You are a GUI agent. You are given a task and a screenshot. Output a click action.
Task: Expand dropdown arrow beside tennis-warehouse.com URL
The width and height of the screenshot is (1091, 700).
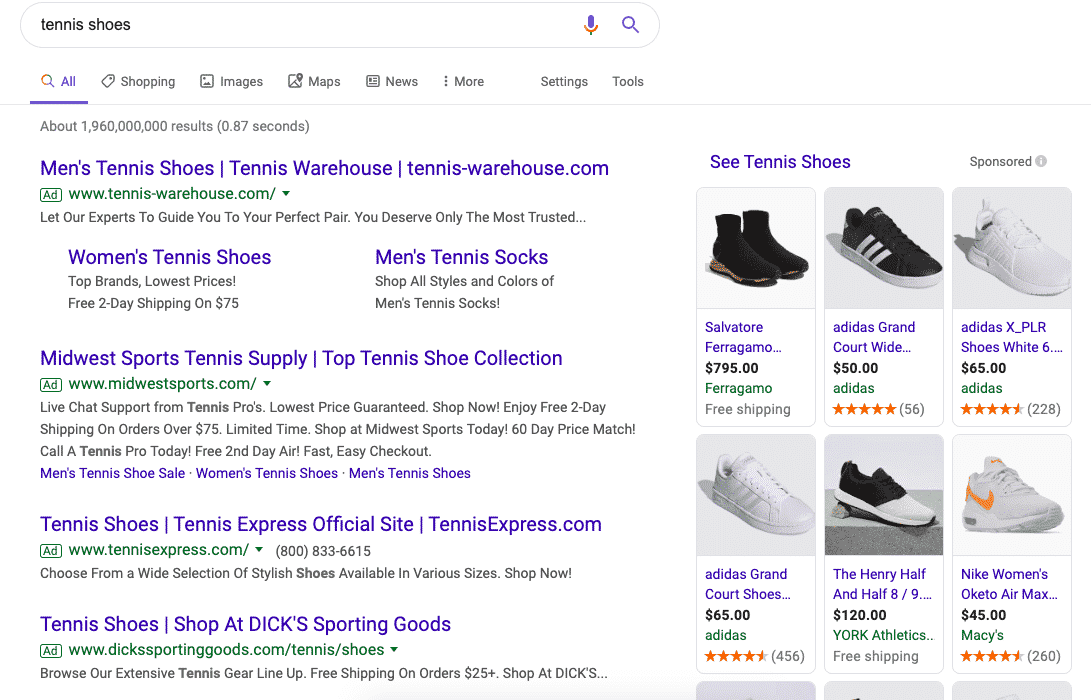(x=286, y=193)
